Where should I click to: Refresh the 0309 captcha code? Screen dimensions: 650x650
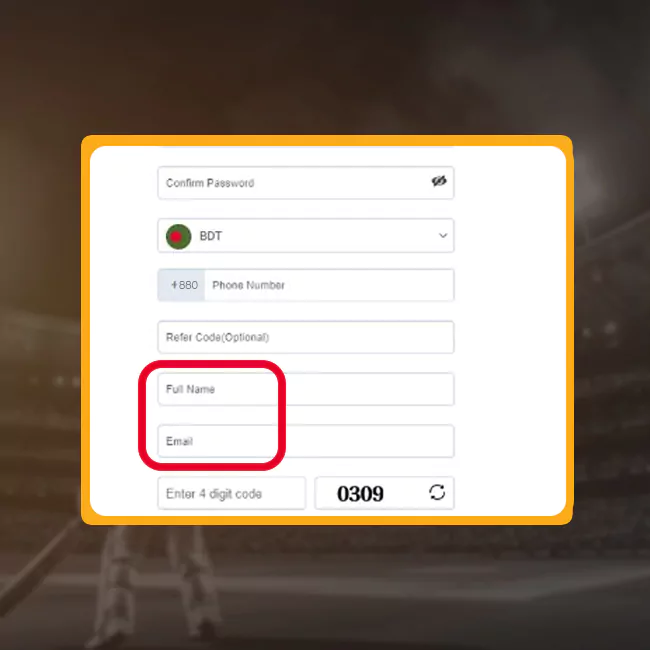(437, 492)
